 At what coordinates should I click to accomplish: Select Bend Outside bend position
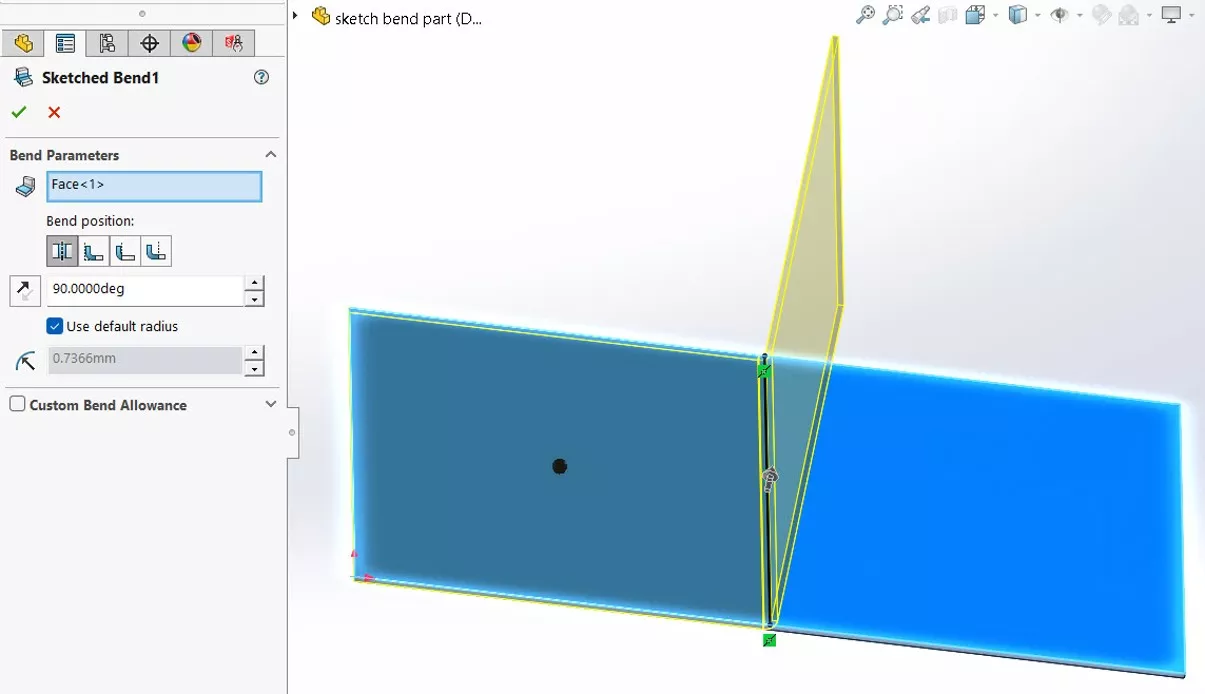click(x=155, y=251)
